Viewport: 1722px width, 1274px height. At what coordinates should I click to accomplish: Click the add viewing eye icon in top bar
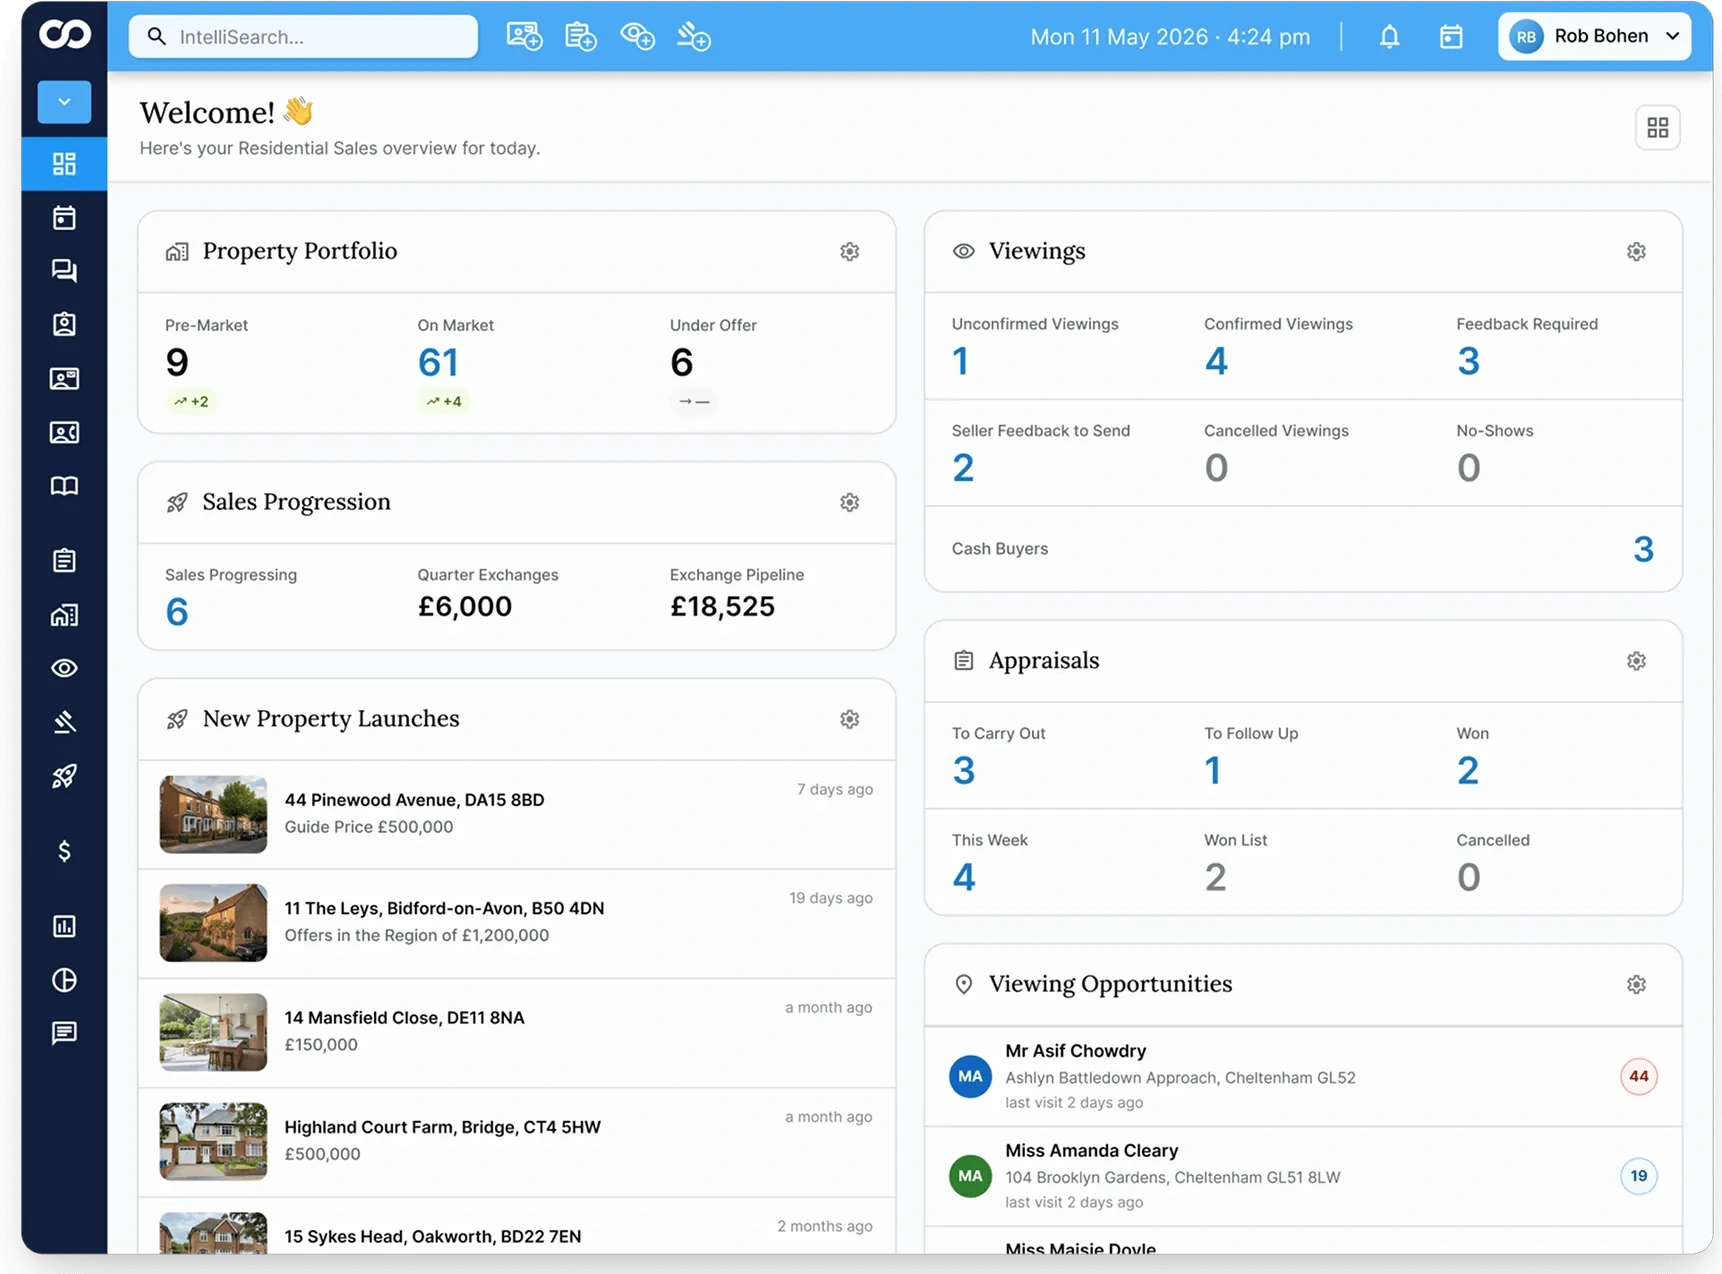637,37
